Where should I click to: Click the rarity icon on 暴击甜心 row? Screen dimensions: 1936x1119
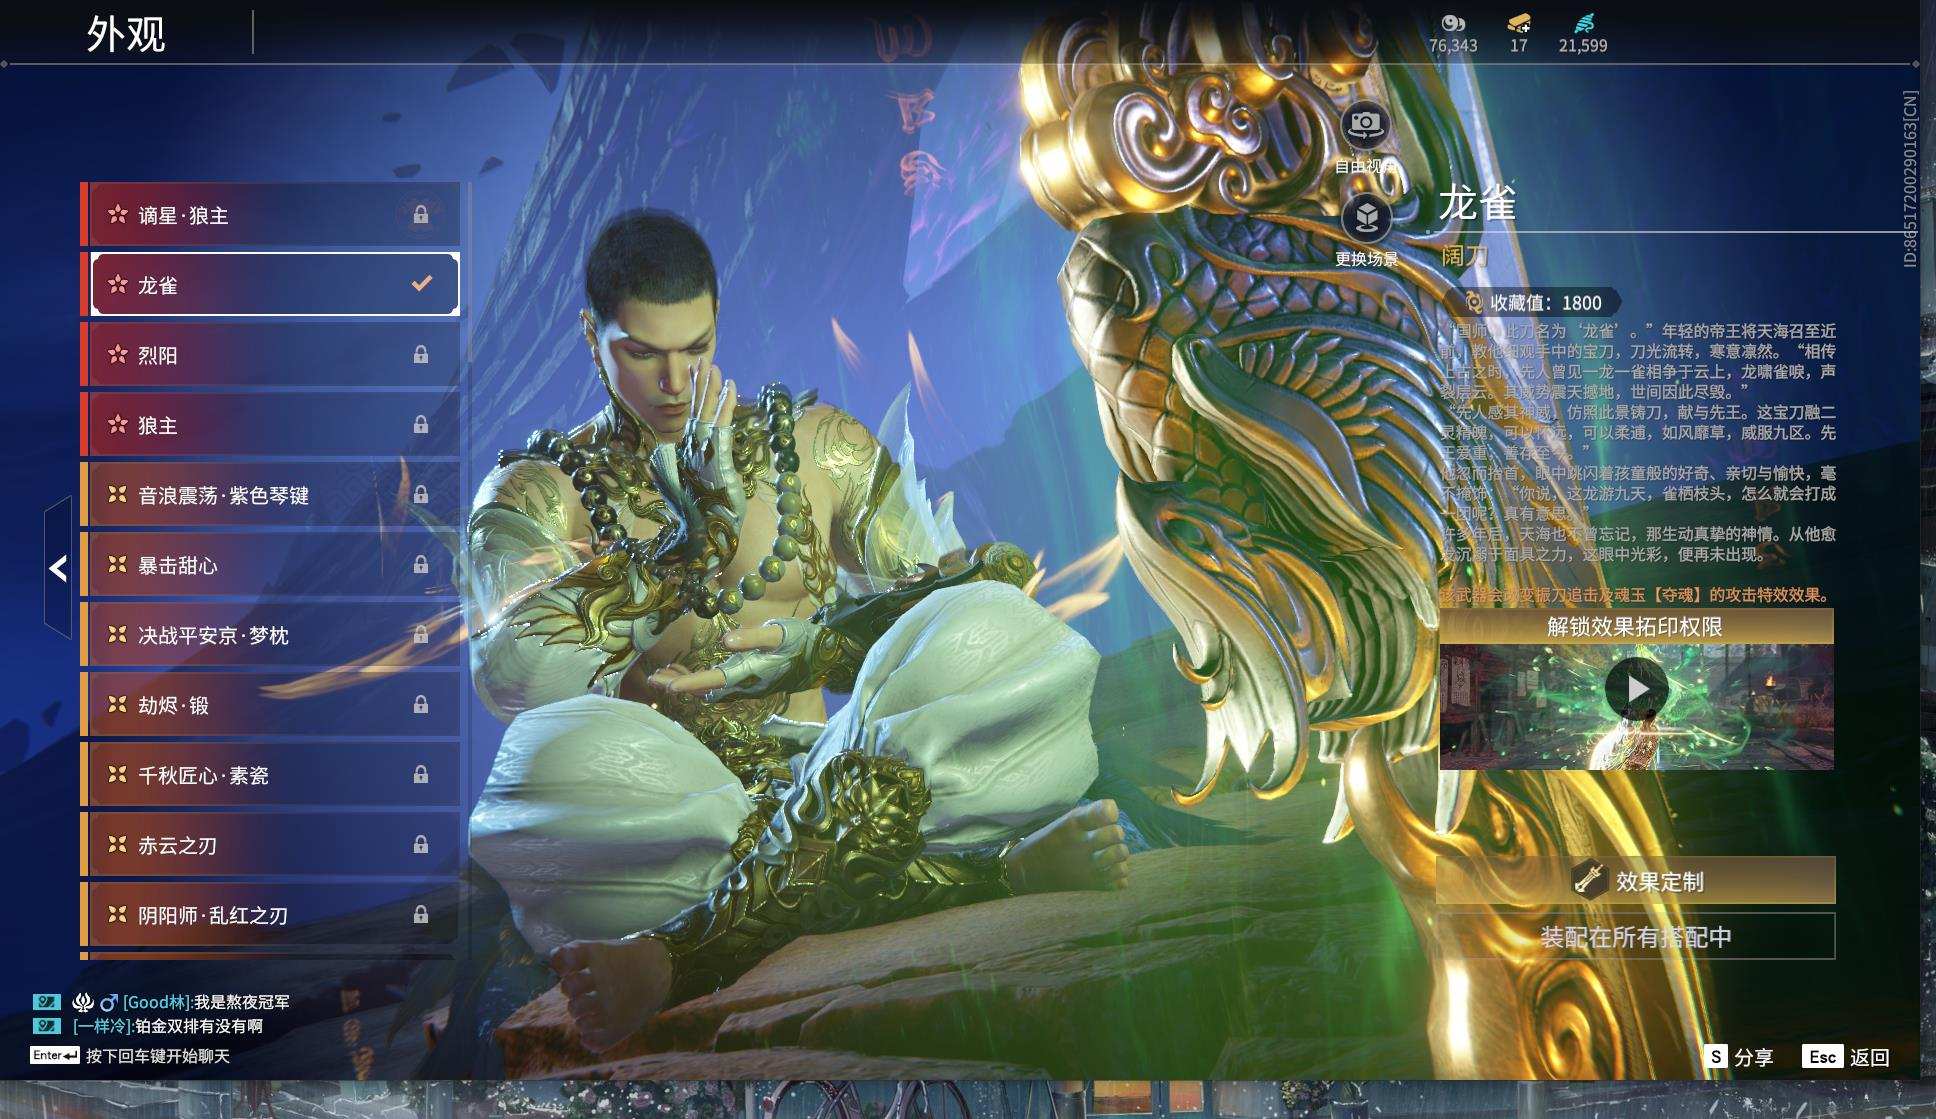click(x=118, y=564)
